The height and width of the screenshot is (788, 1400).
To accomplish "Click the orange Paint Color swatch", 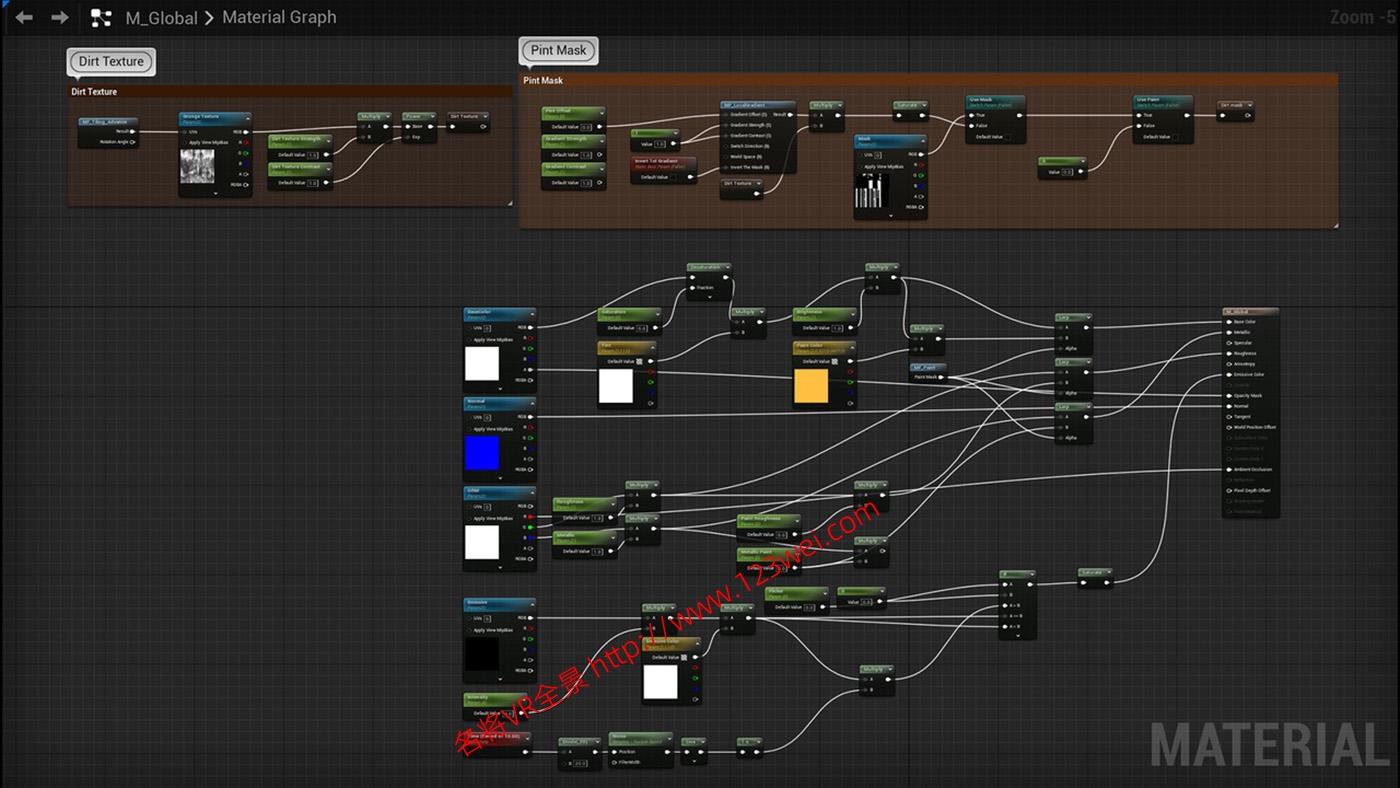I will (811, 386).
